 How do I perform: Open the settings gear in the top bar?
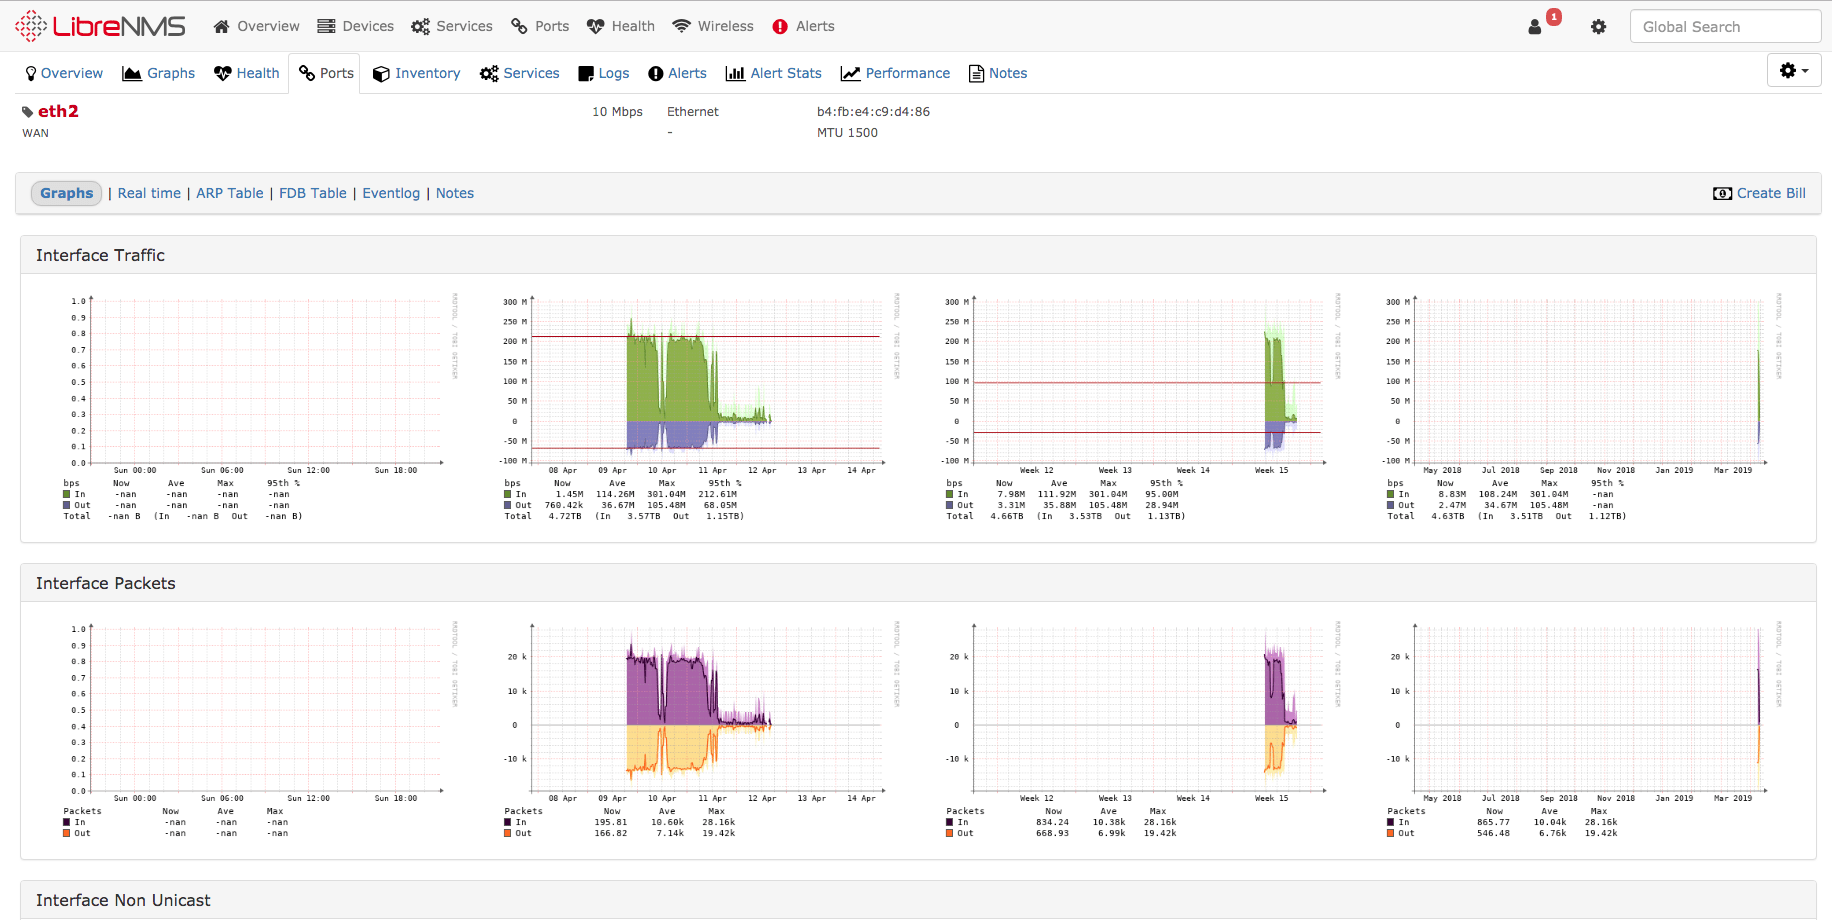click(1598, 27)
